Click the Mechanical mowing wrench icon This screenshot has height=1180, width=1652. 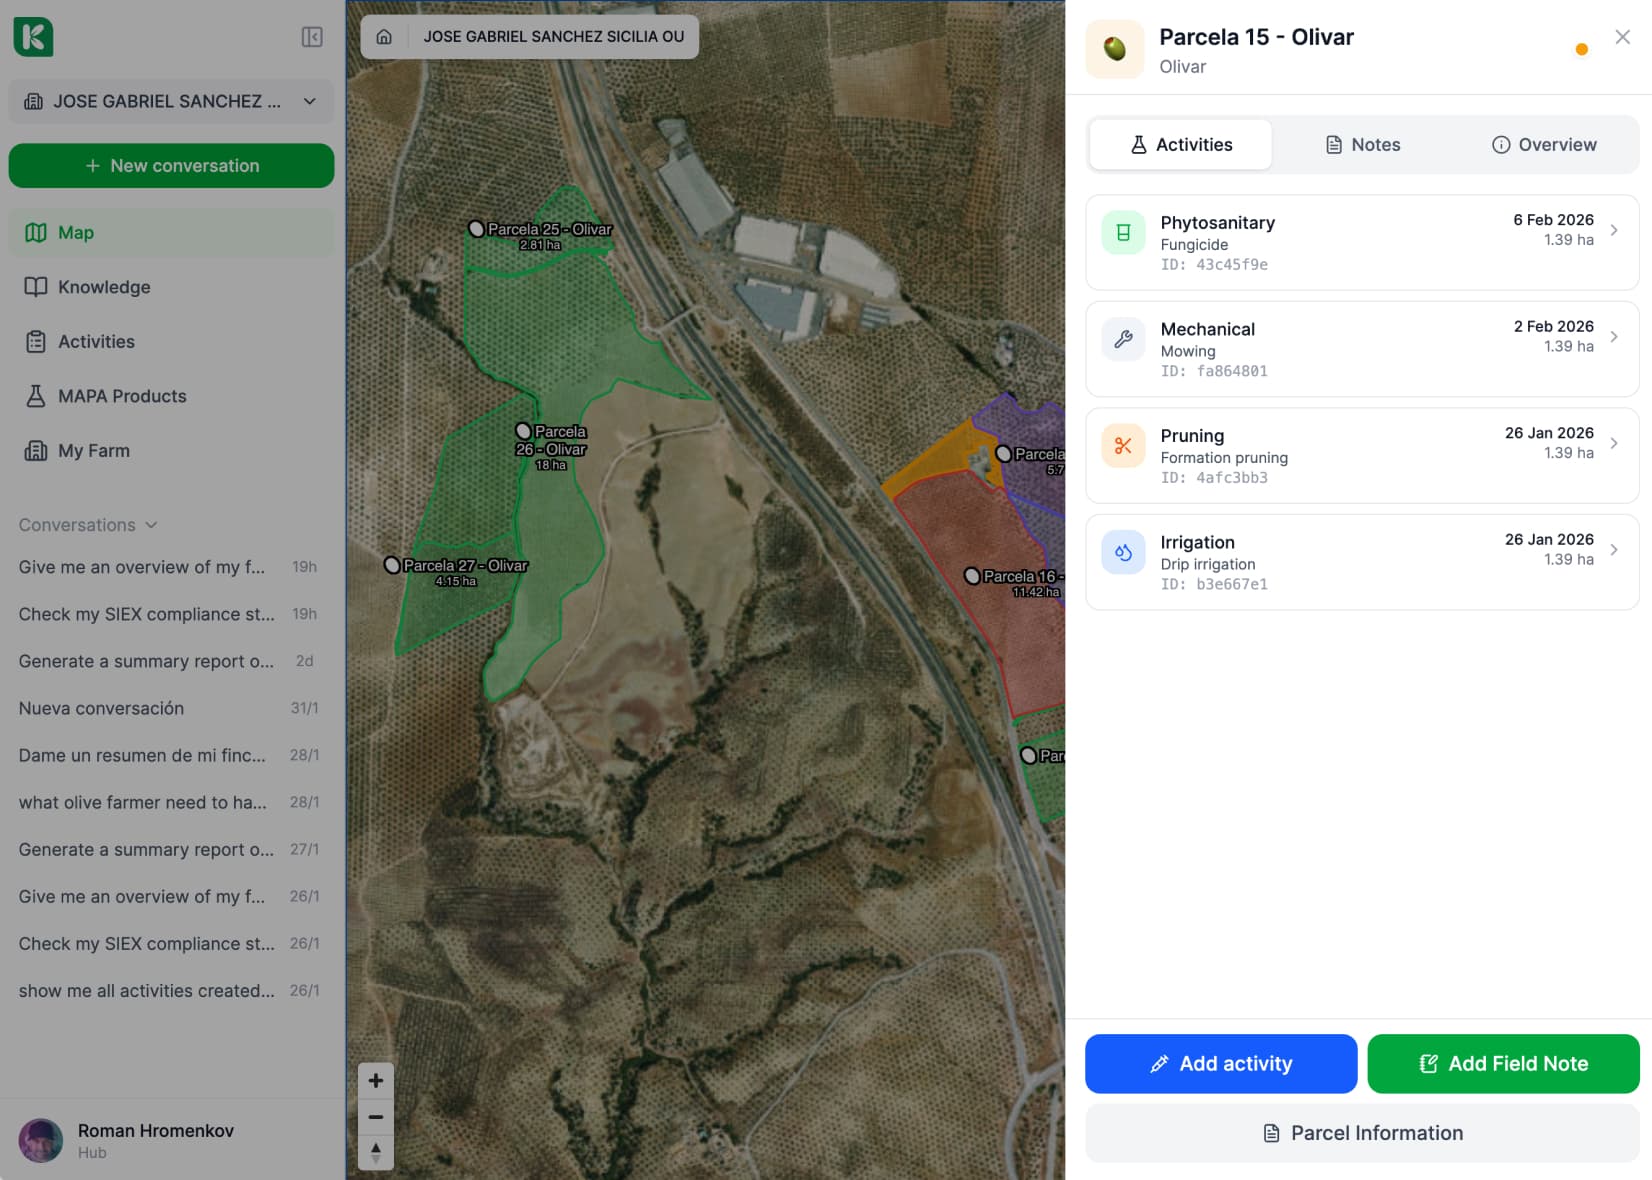point(1123,338)
